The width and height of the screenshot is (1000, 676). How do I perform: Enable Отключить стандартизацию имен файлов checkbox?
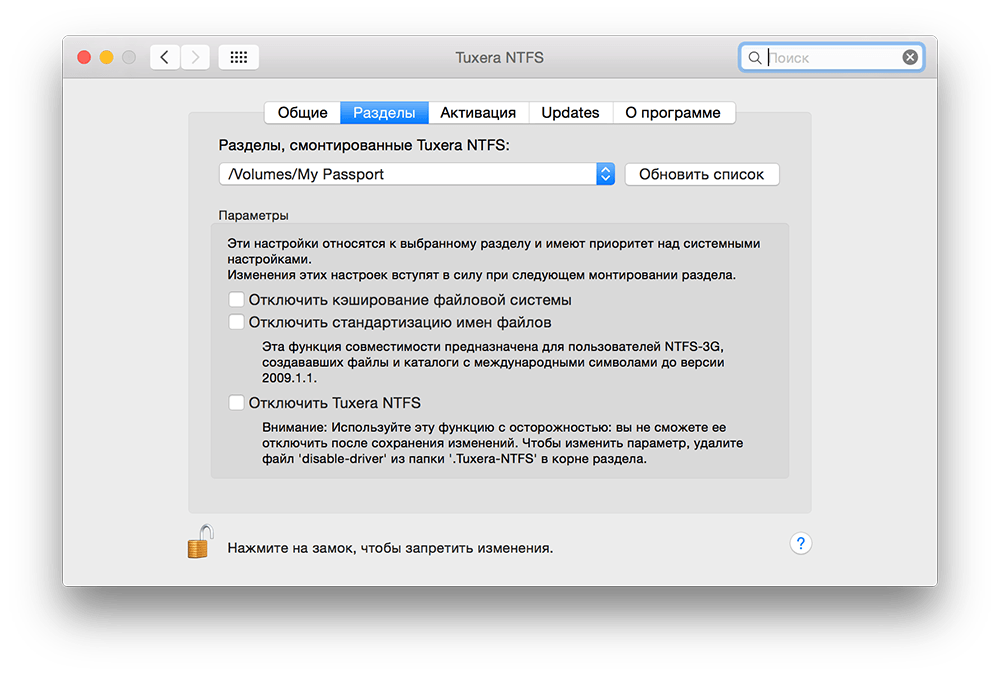(236, 322)
